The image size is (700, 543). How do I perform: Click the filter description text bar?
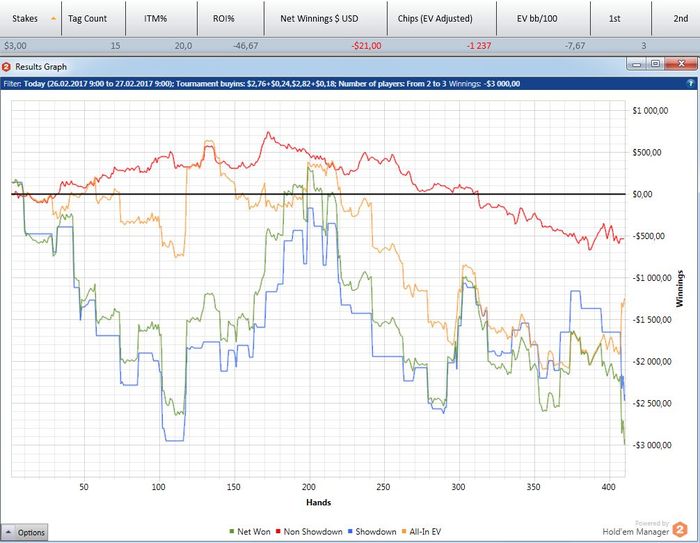pos(350,84)
